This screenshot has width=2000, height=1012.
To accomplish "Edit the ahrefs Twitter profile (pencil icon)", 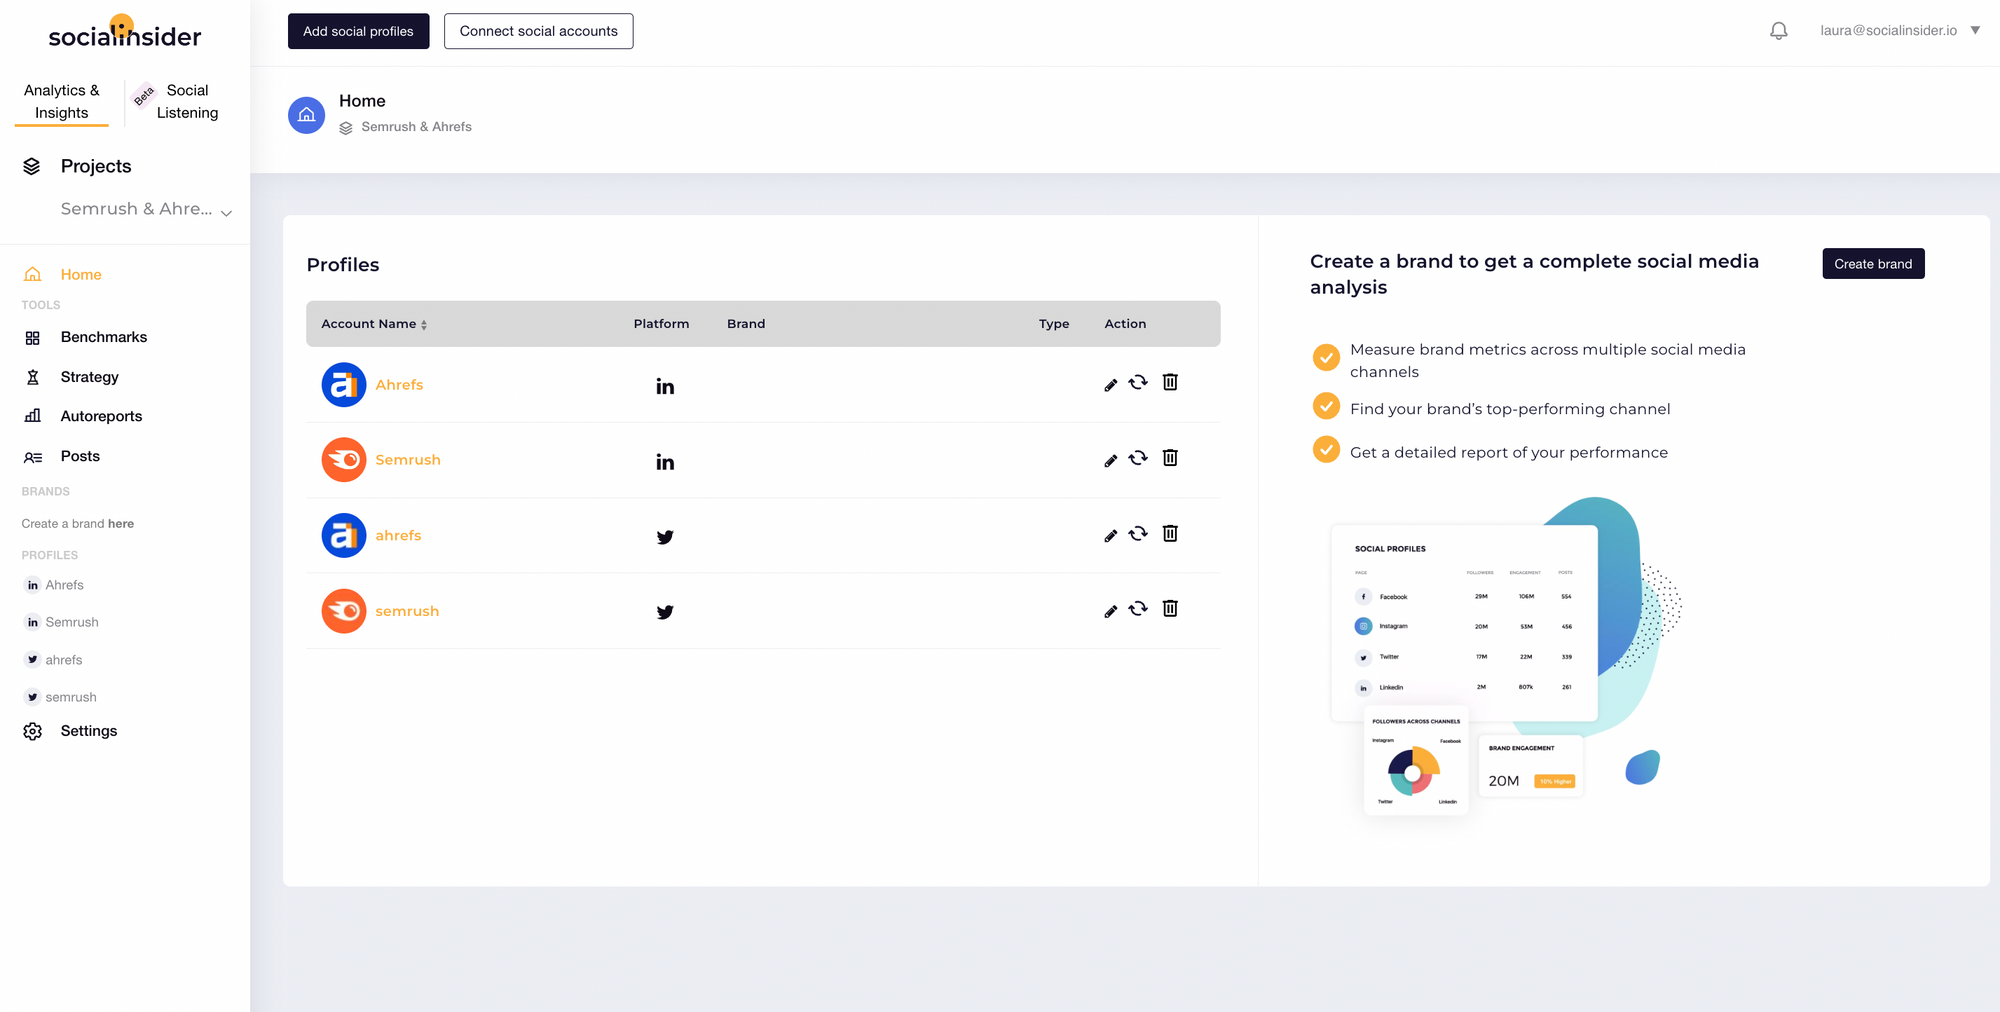I will point(1110,536).
